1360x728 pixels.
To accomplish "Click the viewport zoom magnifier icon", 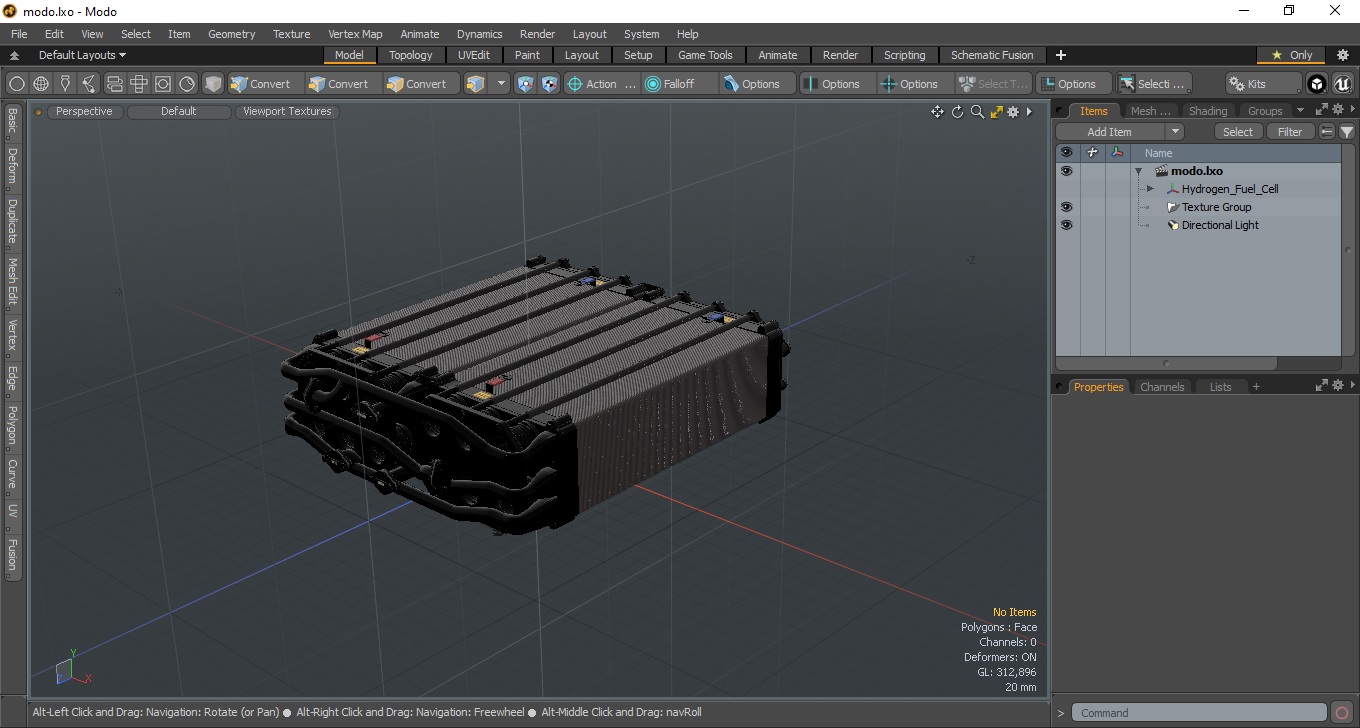I will point(977,112).
